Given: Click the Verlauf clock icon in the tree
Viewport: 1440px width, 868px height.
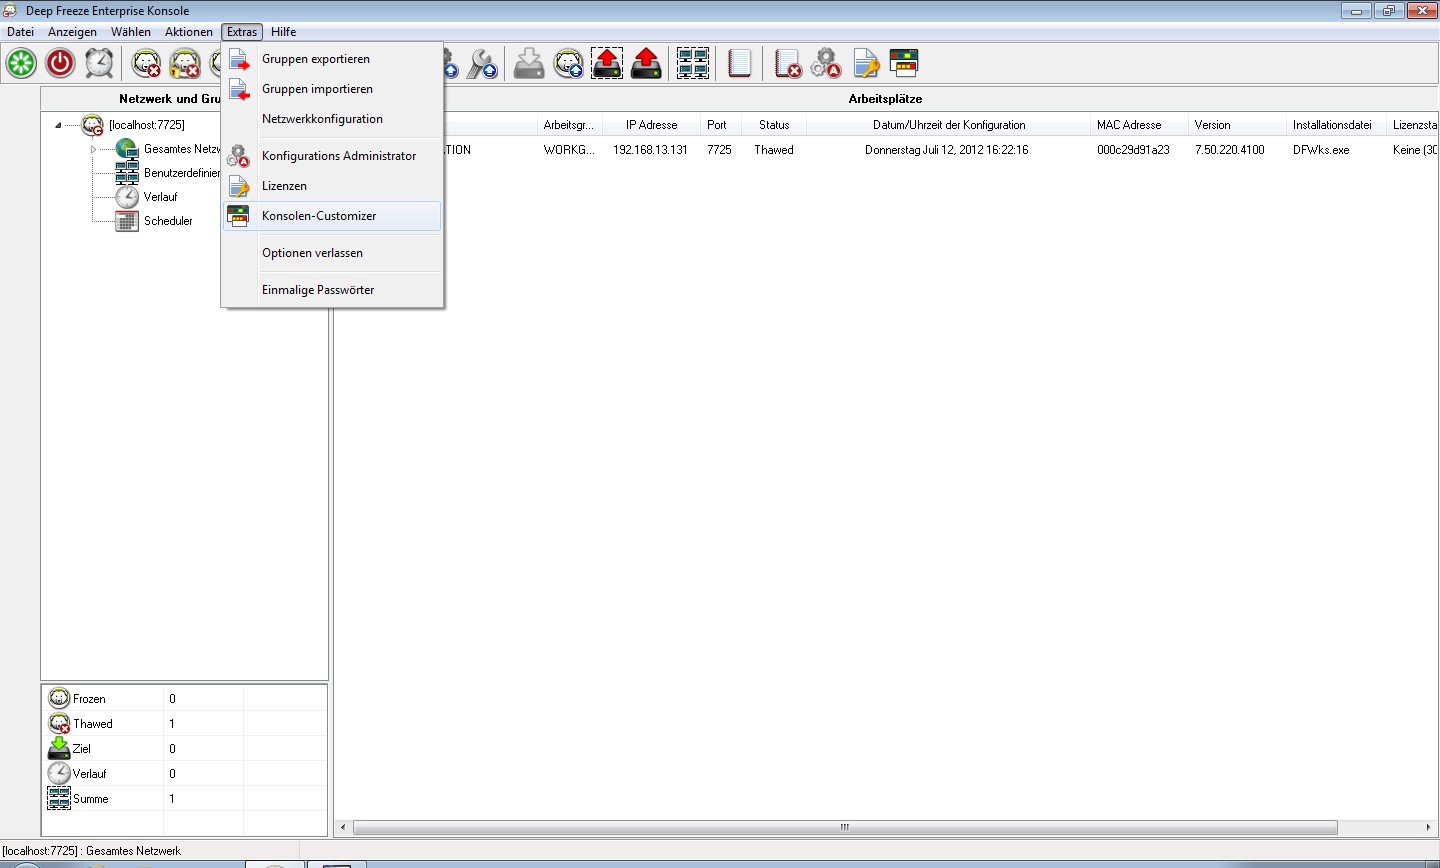Looking at the screenshot, I should click(127, 197).
